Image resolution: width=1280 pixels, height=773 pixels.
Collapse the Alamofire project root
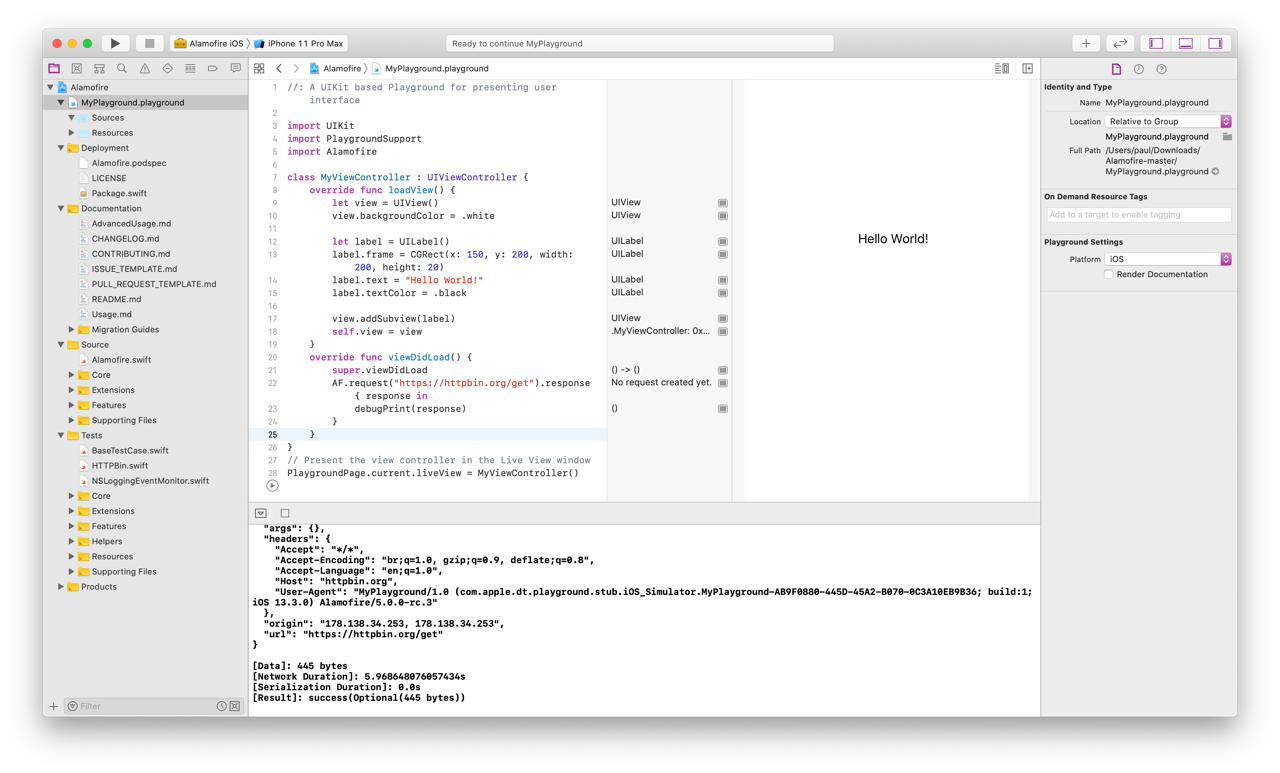coord(50,87)
